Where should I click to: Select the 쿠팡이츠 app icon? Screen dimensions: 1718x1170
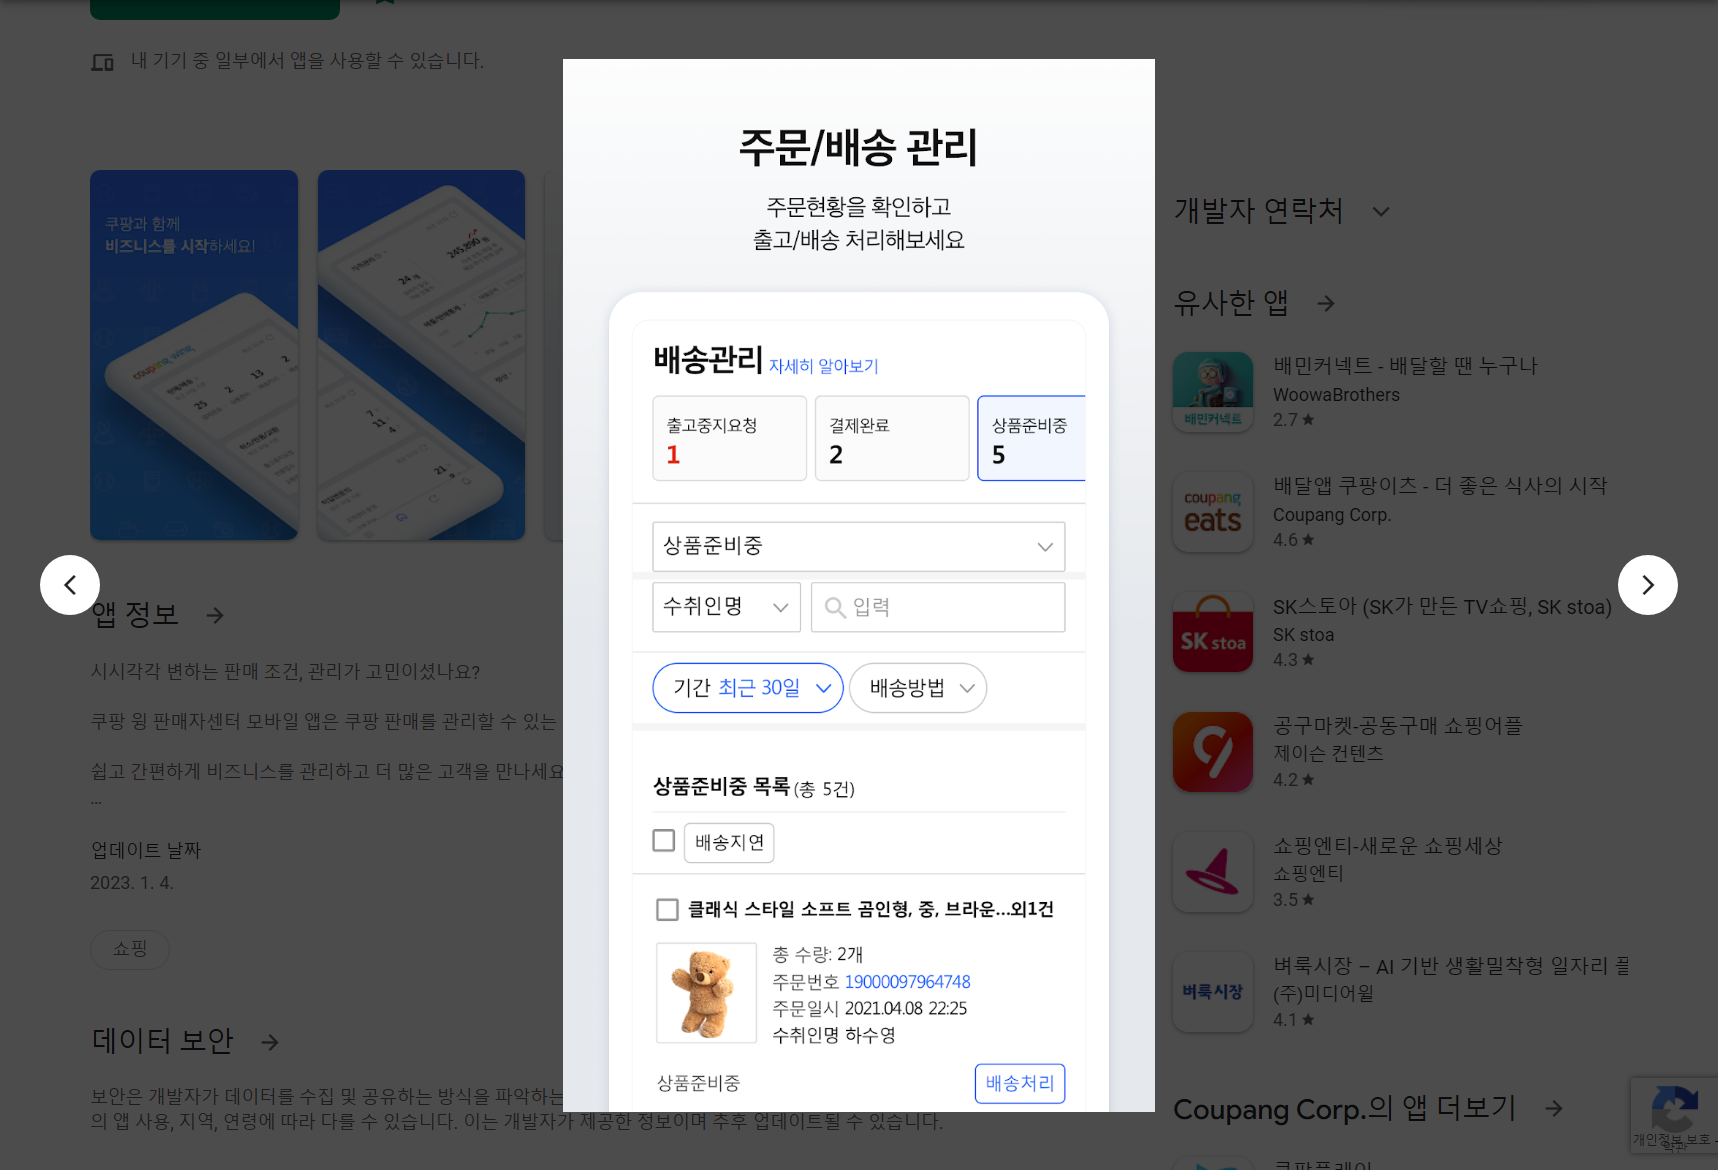1212,512
